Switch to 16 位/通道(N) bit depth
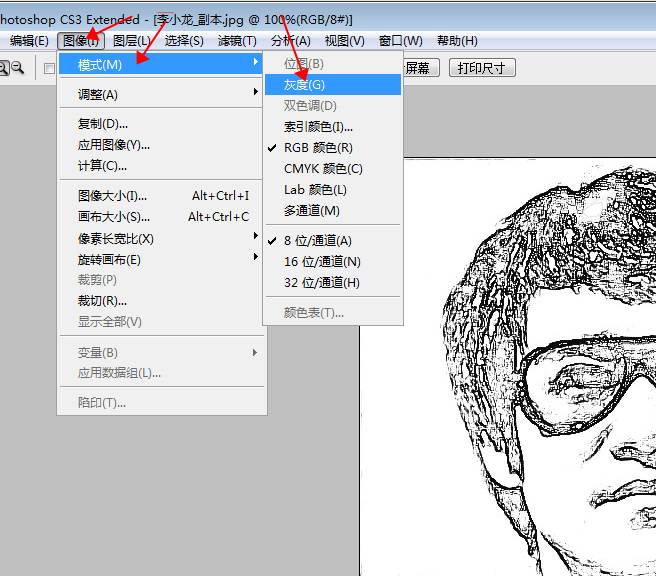 (322, 262)
